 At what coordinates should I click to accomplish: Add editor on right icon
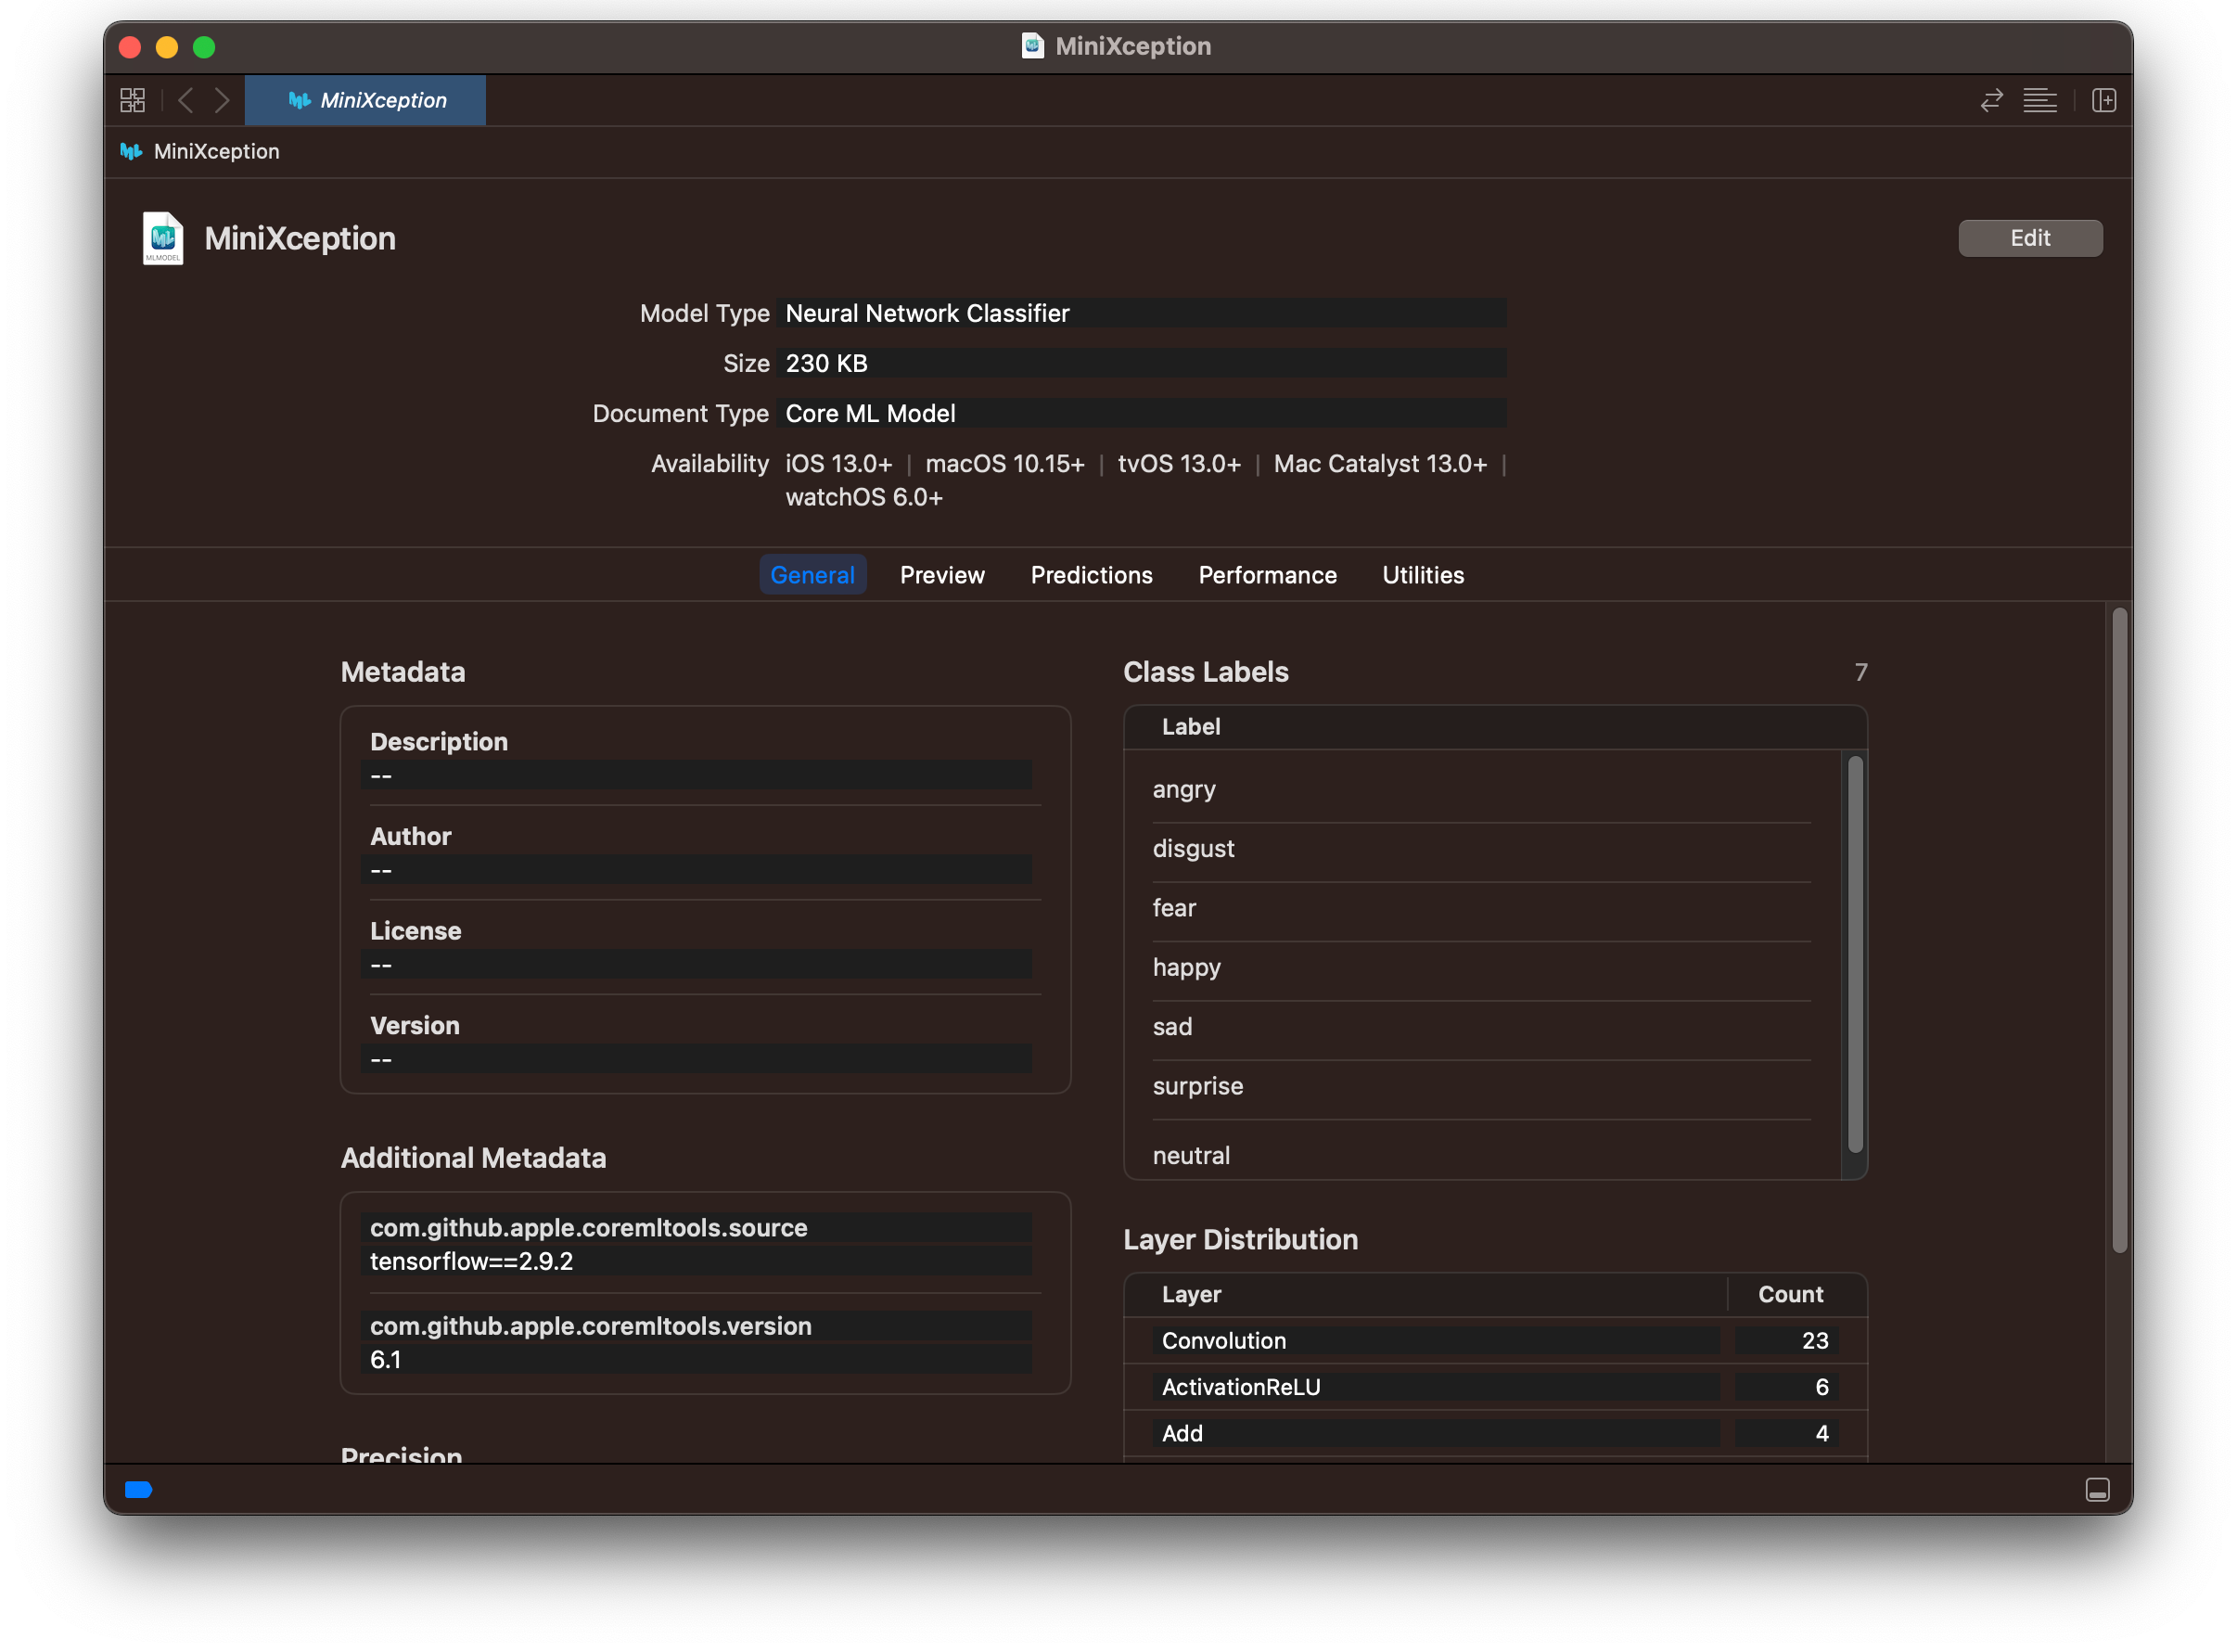2103,100
